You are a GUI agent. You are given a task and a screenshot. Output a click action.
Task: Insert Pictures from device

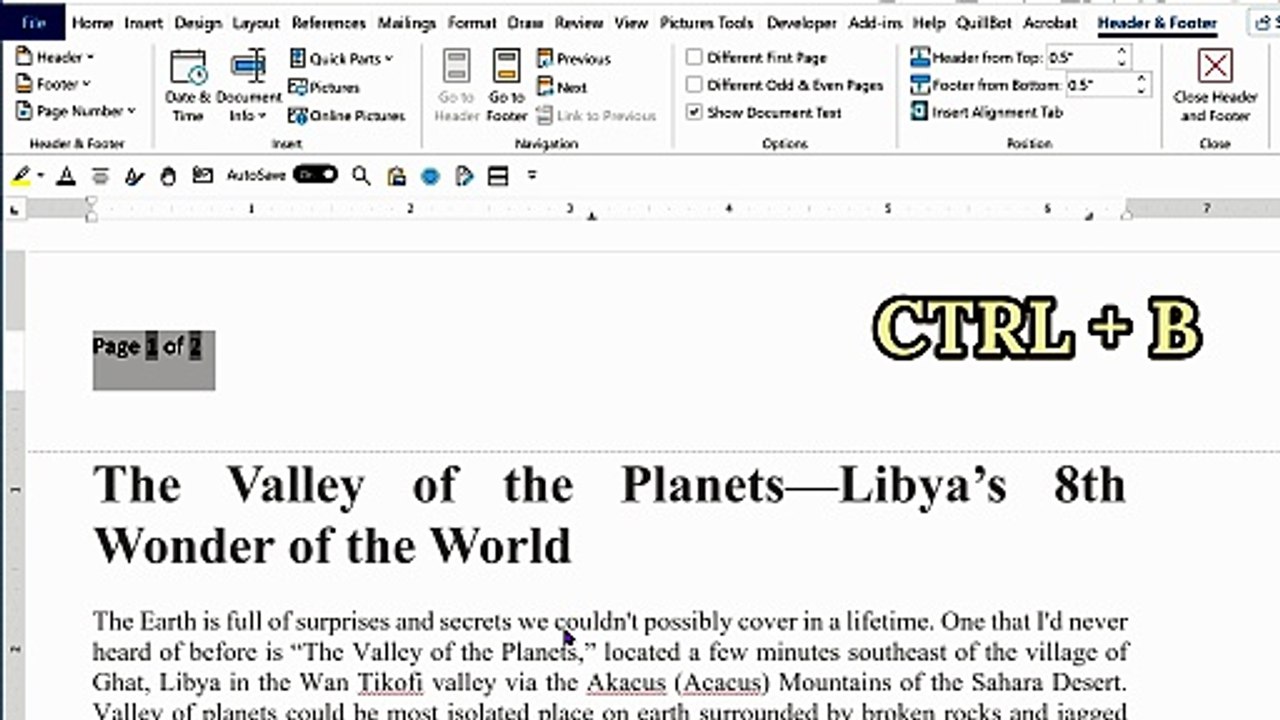(x=324, y=87)
